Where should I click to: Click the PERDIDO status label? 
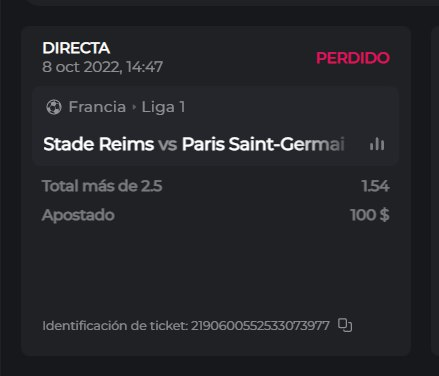[x=353, y=58]
